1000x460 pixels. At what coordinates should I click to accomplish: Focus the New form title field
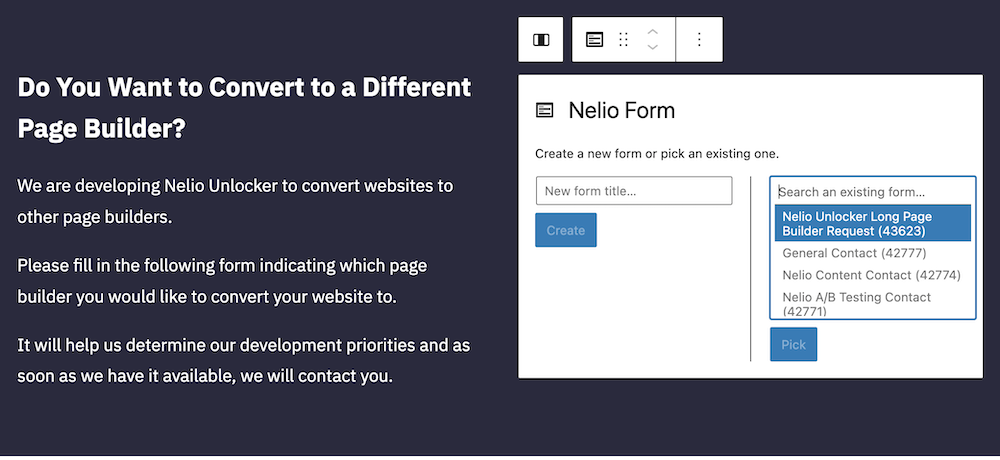coord(634,191)
